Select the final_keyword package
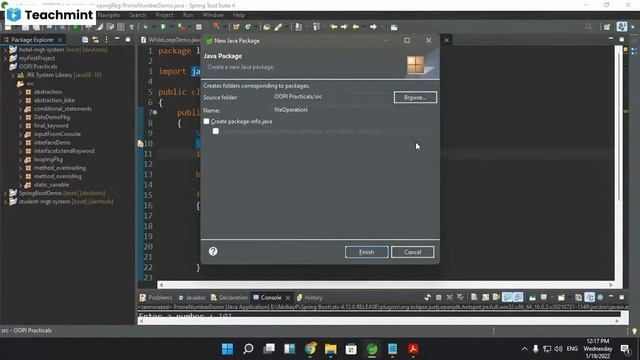The image size is (640, 360). 51,126
